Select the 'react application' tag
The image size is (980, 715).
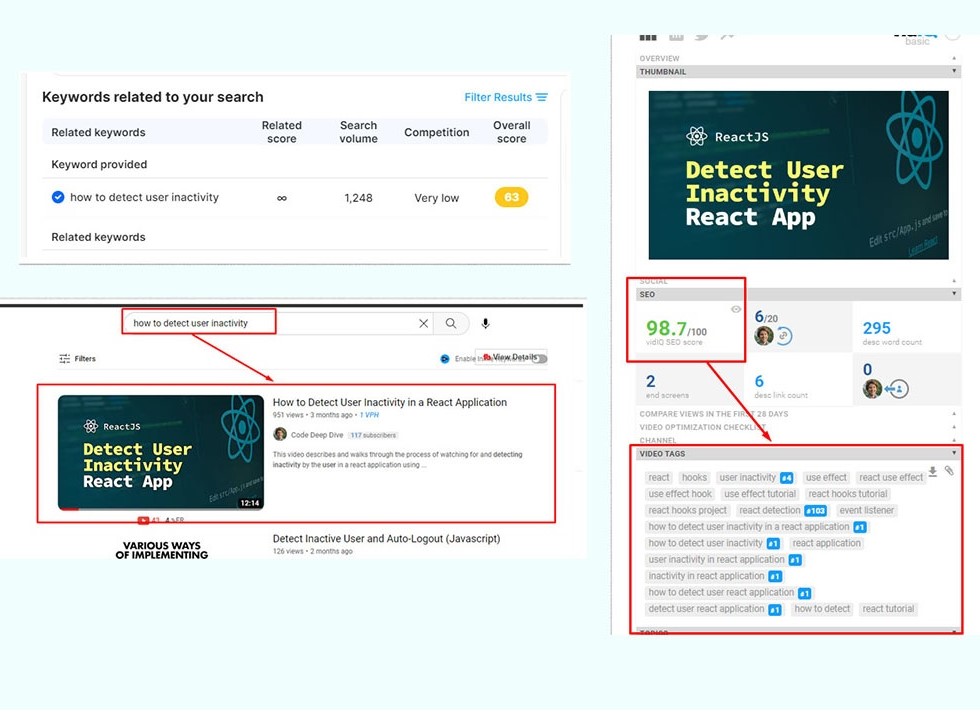(x=826, y=543)
